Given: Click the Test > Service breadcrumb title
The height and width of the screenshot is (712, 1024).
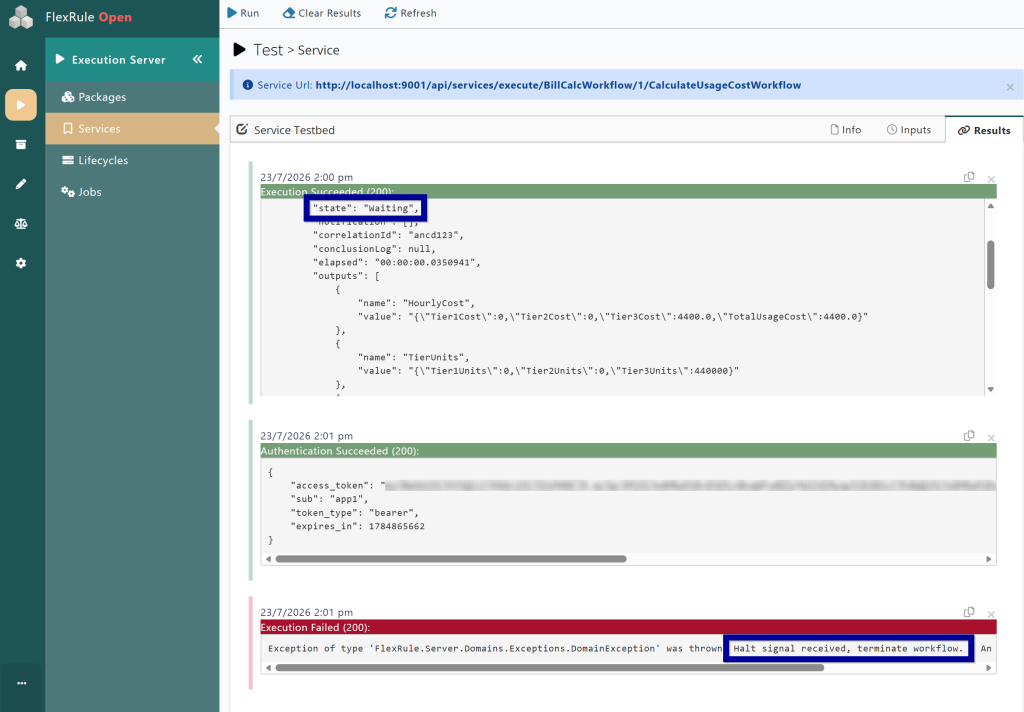Looking at the screenshot, I should coord(296,50).
